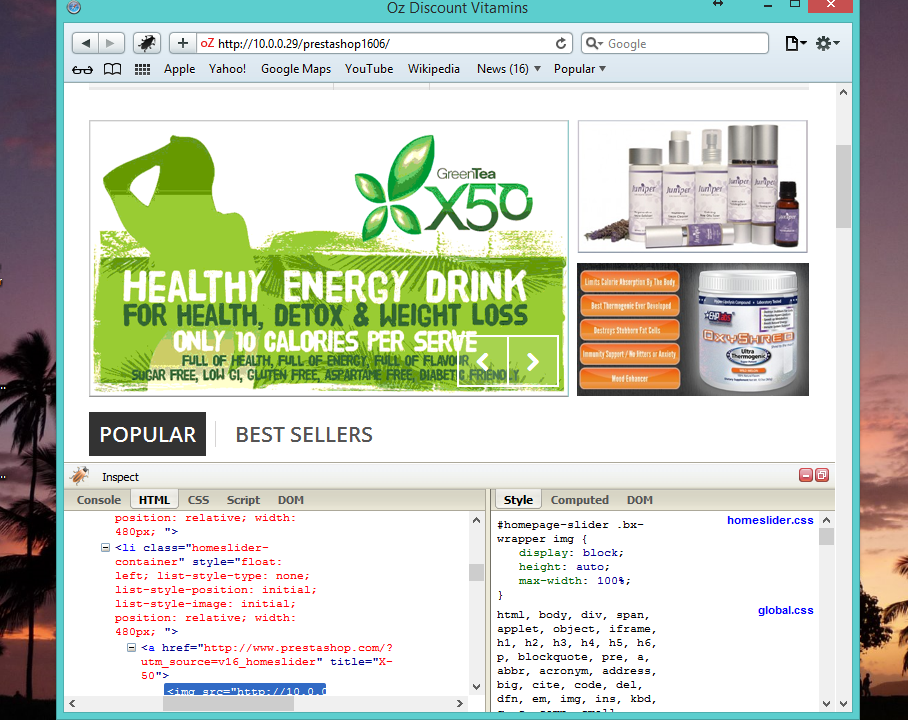The image size is (908, 720).
Task: Click the 'max-width: 100%;' CSS property
Action: click(574, 580)
